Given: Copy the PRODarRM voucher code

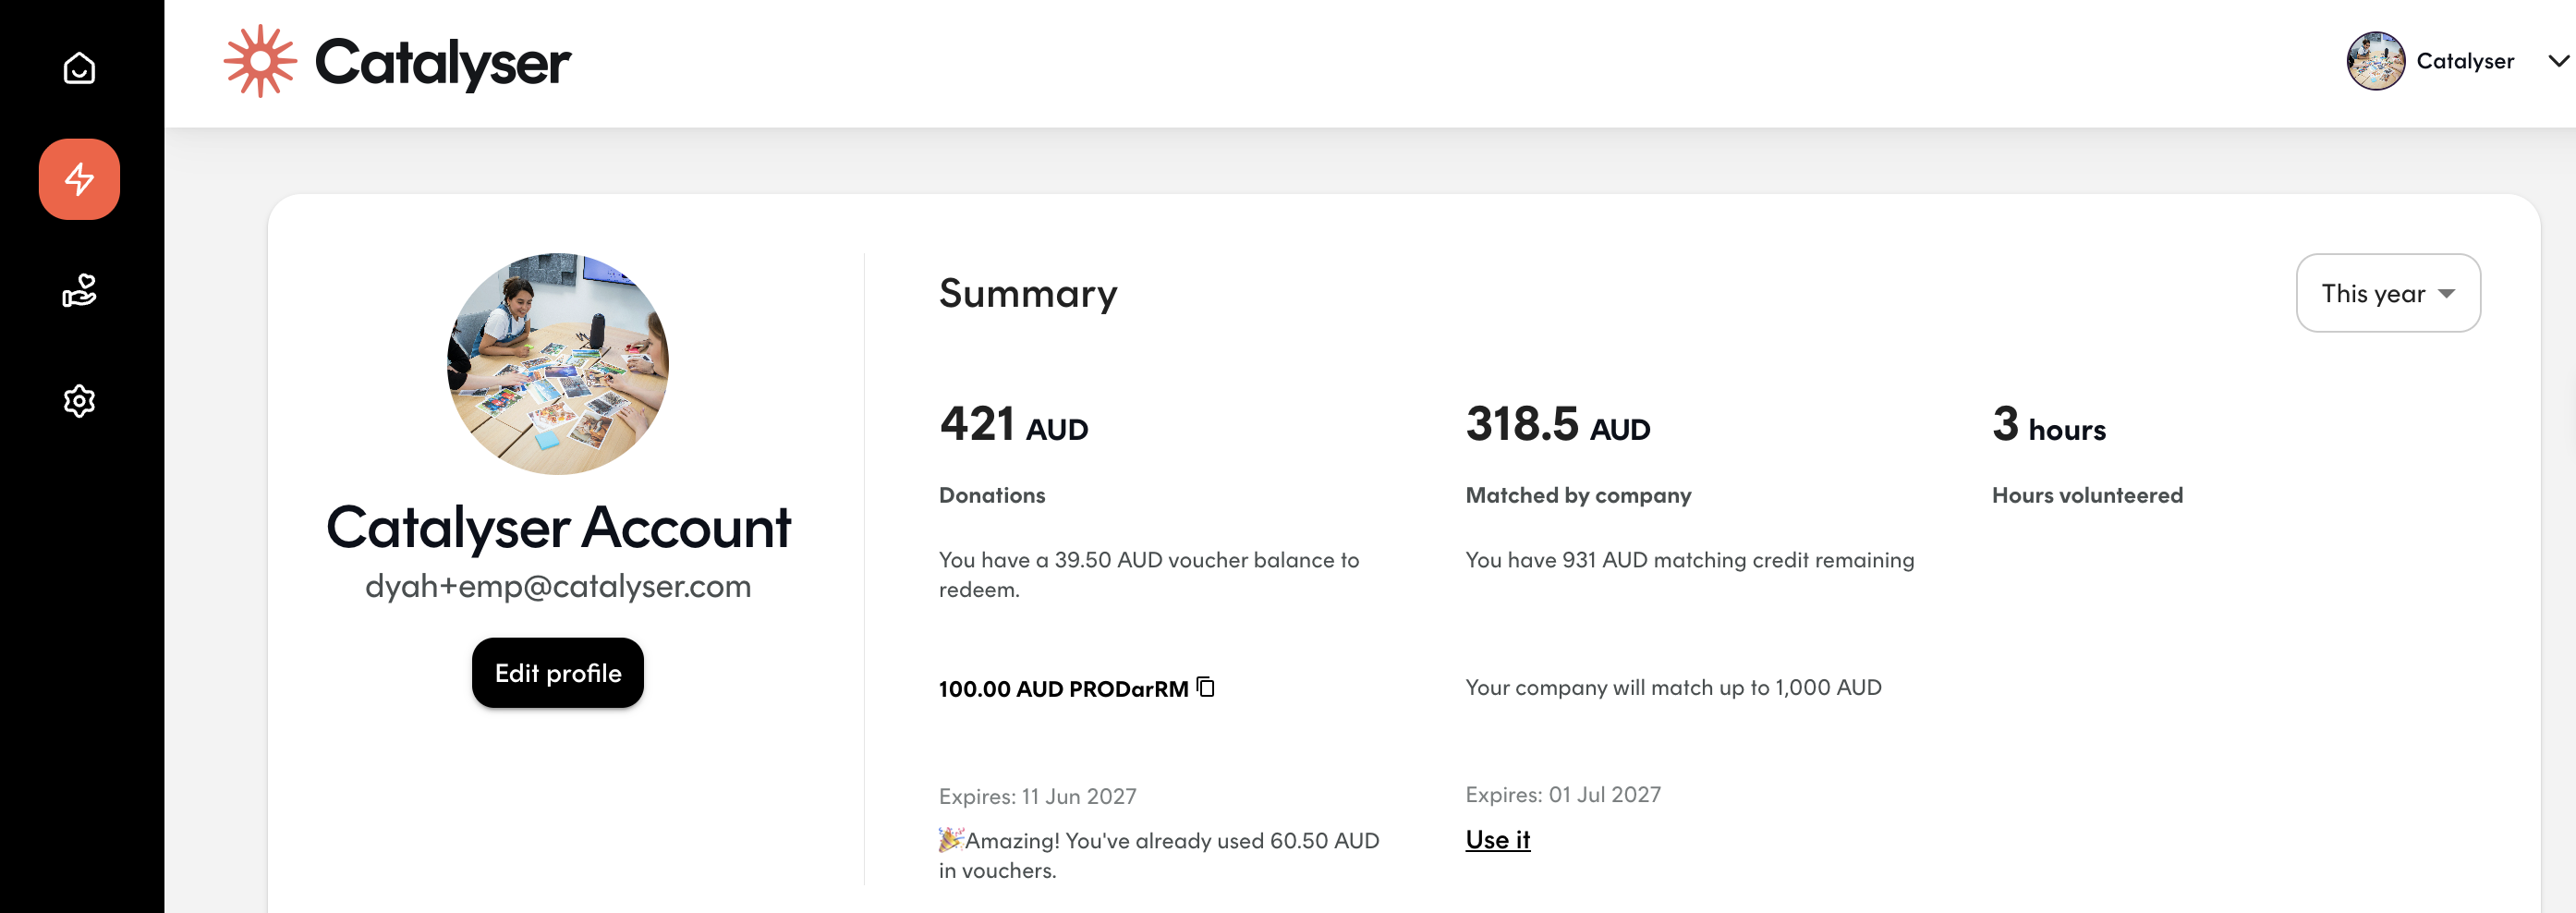Looking at the screenshot, I should point(1206,687).
